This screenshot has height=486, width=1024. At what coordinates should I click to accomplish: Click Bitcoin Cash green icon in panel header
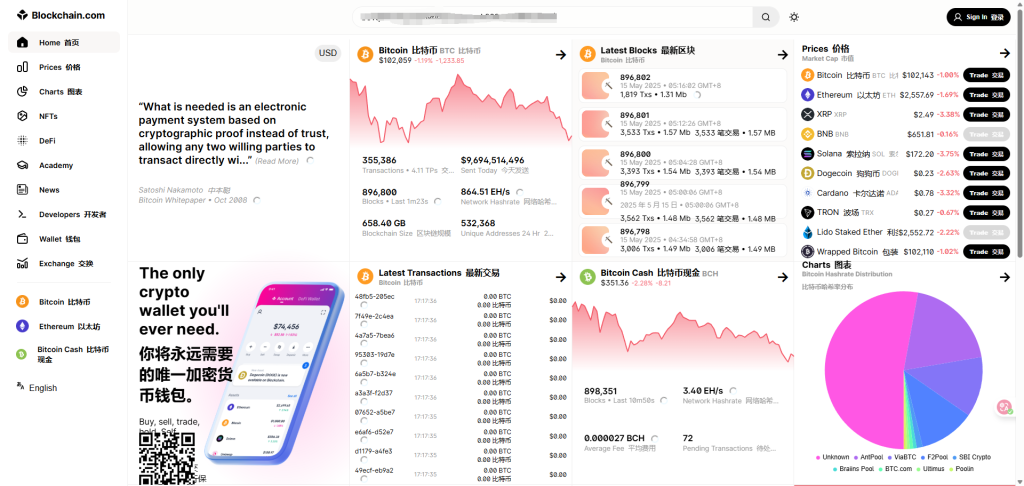tap(588, 277)
